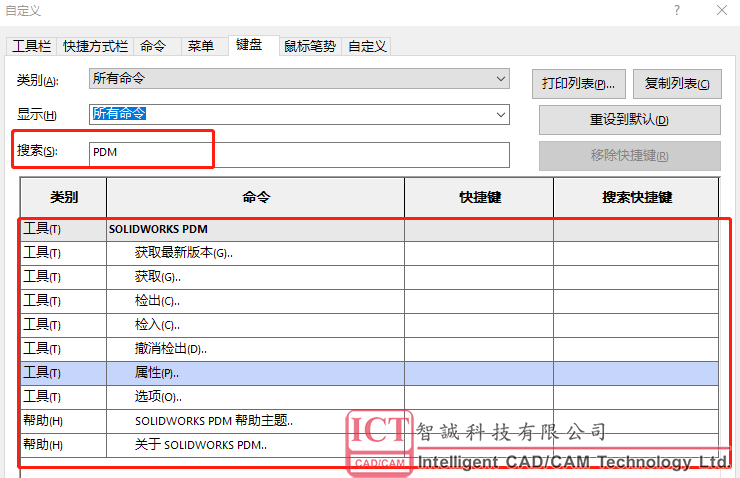Click shortcut cell for 检出(C)..
740x478 pixels.
[x=479, y=302]
